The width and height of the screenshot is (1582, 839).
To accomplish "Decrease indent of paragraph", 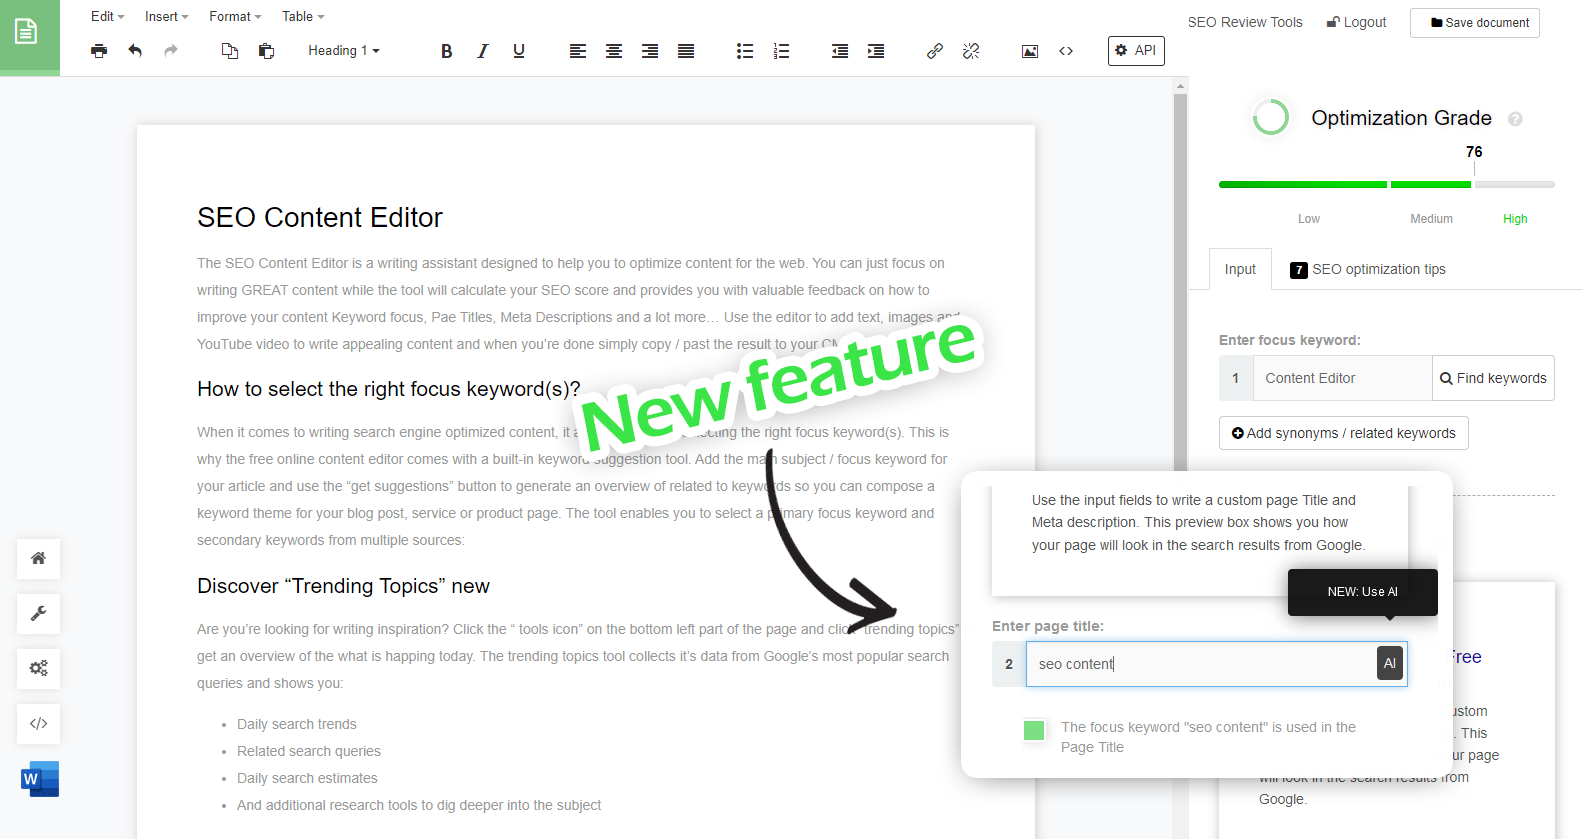I will 840,51.
